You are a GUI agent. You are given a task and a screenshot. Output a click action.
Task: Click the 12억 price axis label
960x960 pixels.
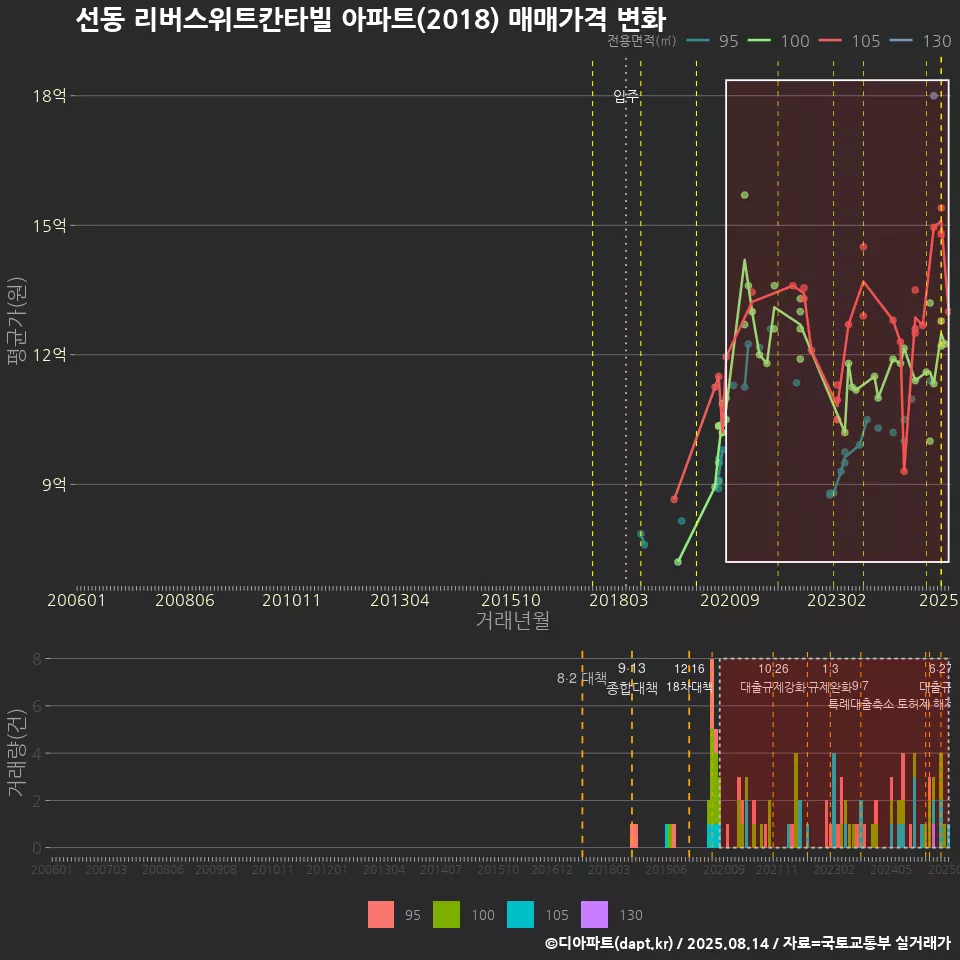click(x=50, y=354)
